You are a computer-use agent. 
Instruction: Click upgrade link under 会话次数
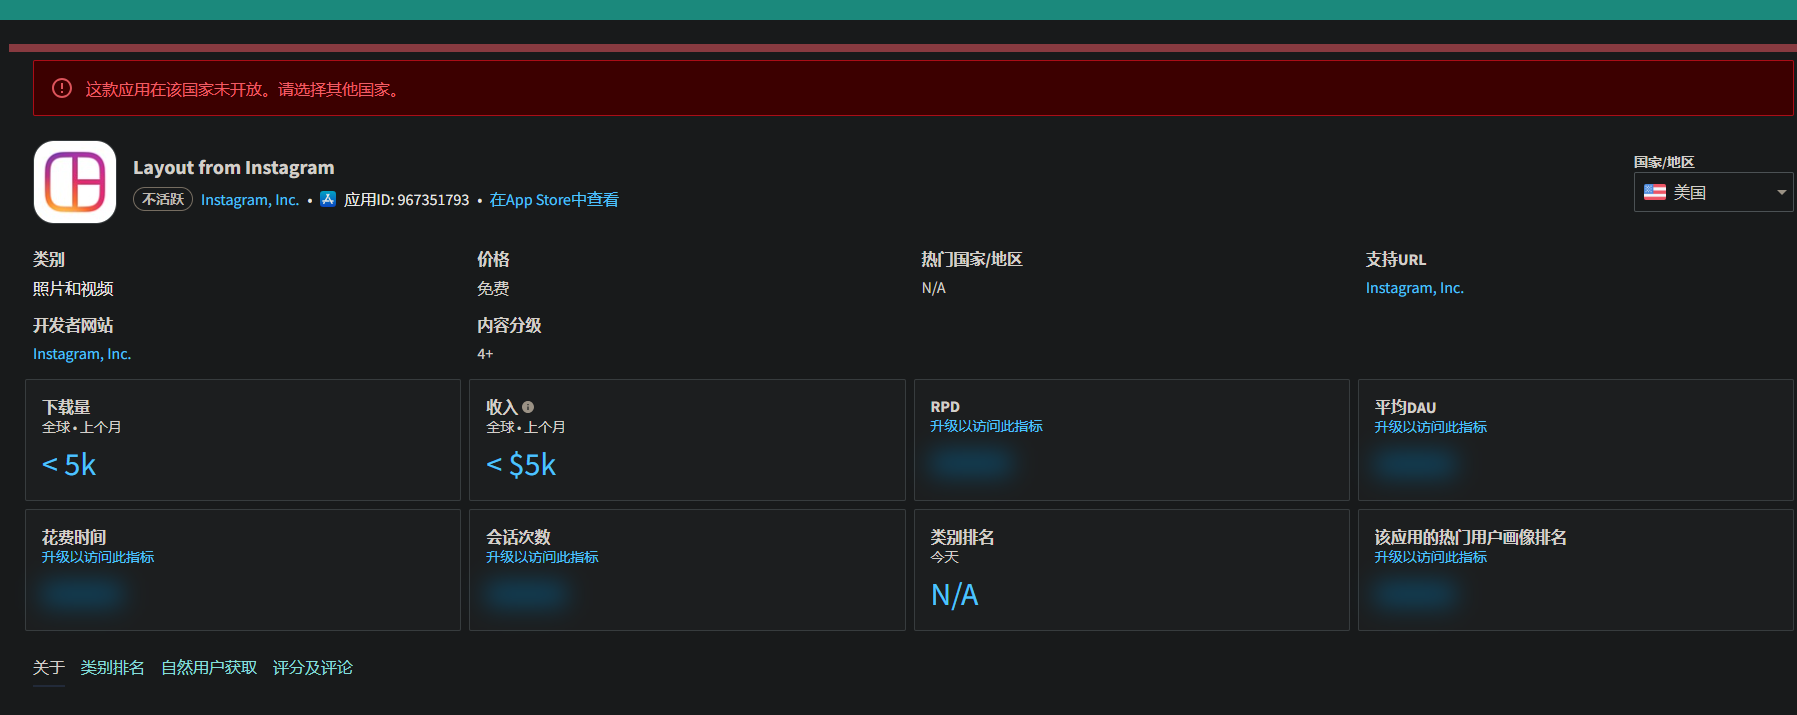(542, 557)
